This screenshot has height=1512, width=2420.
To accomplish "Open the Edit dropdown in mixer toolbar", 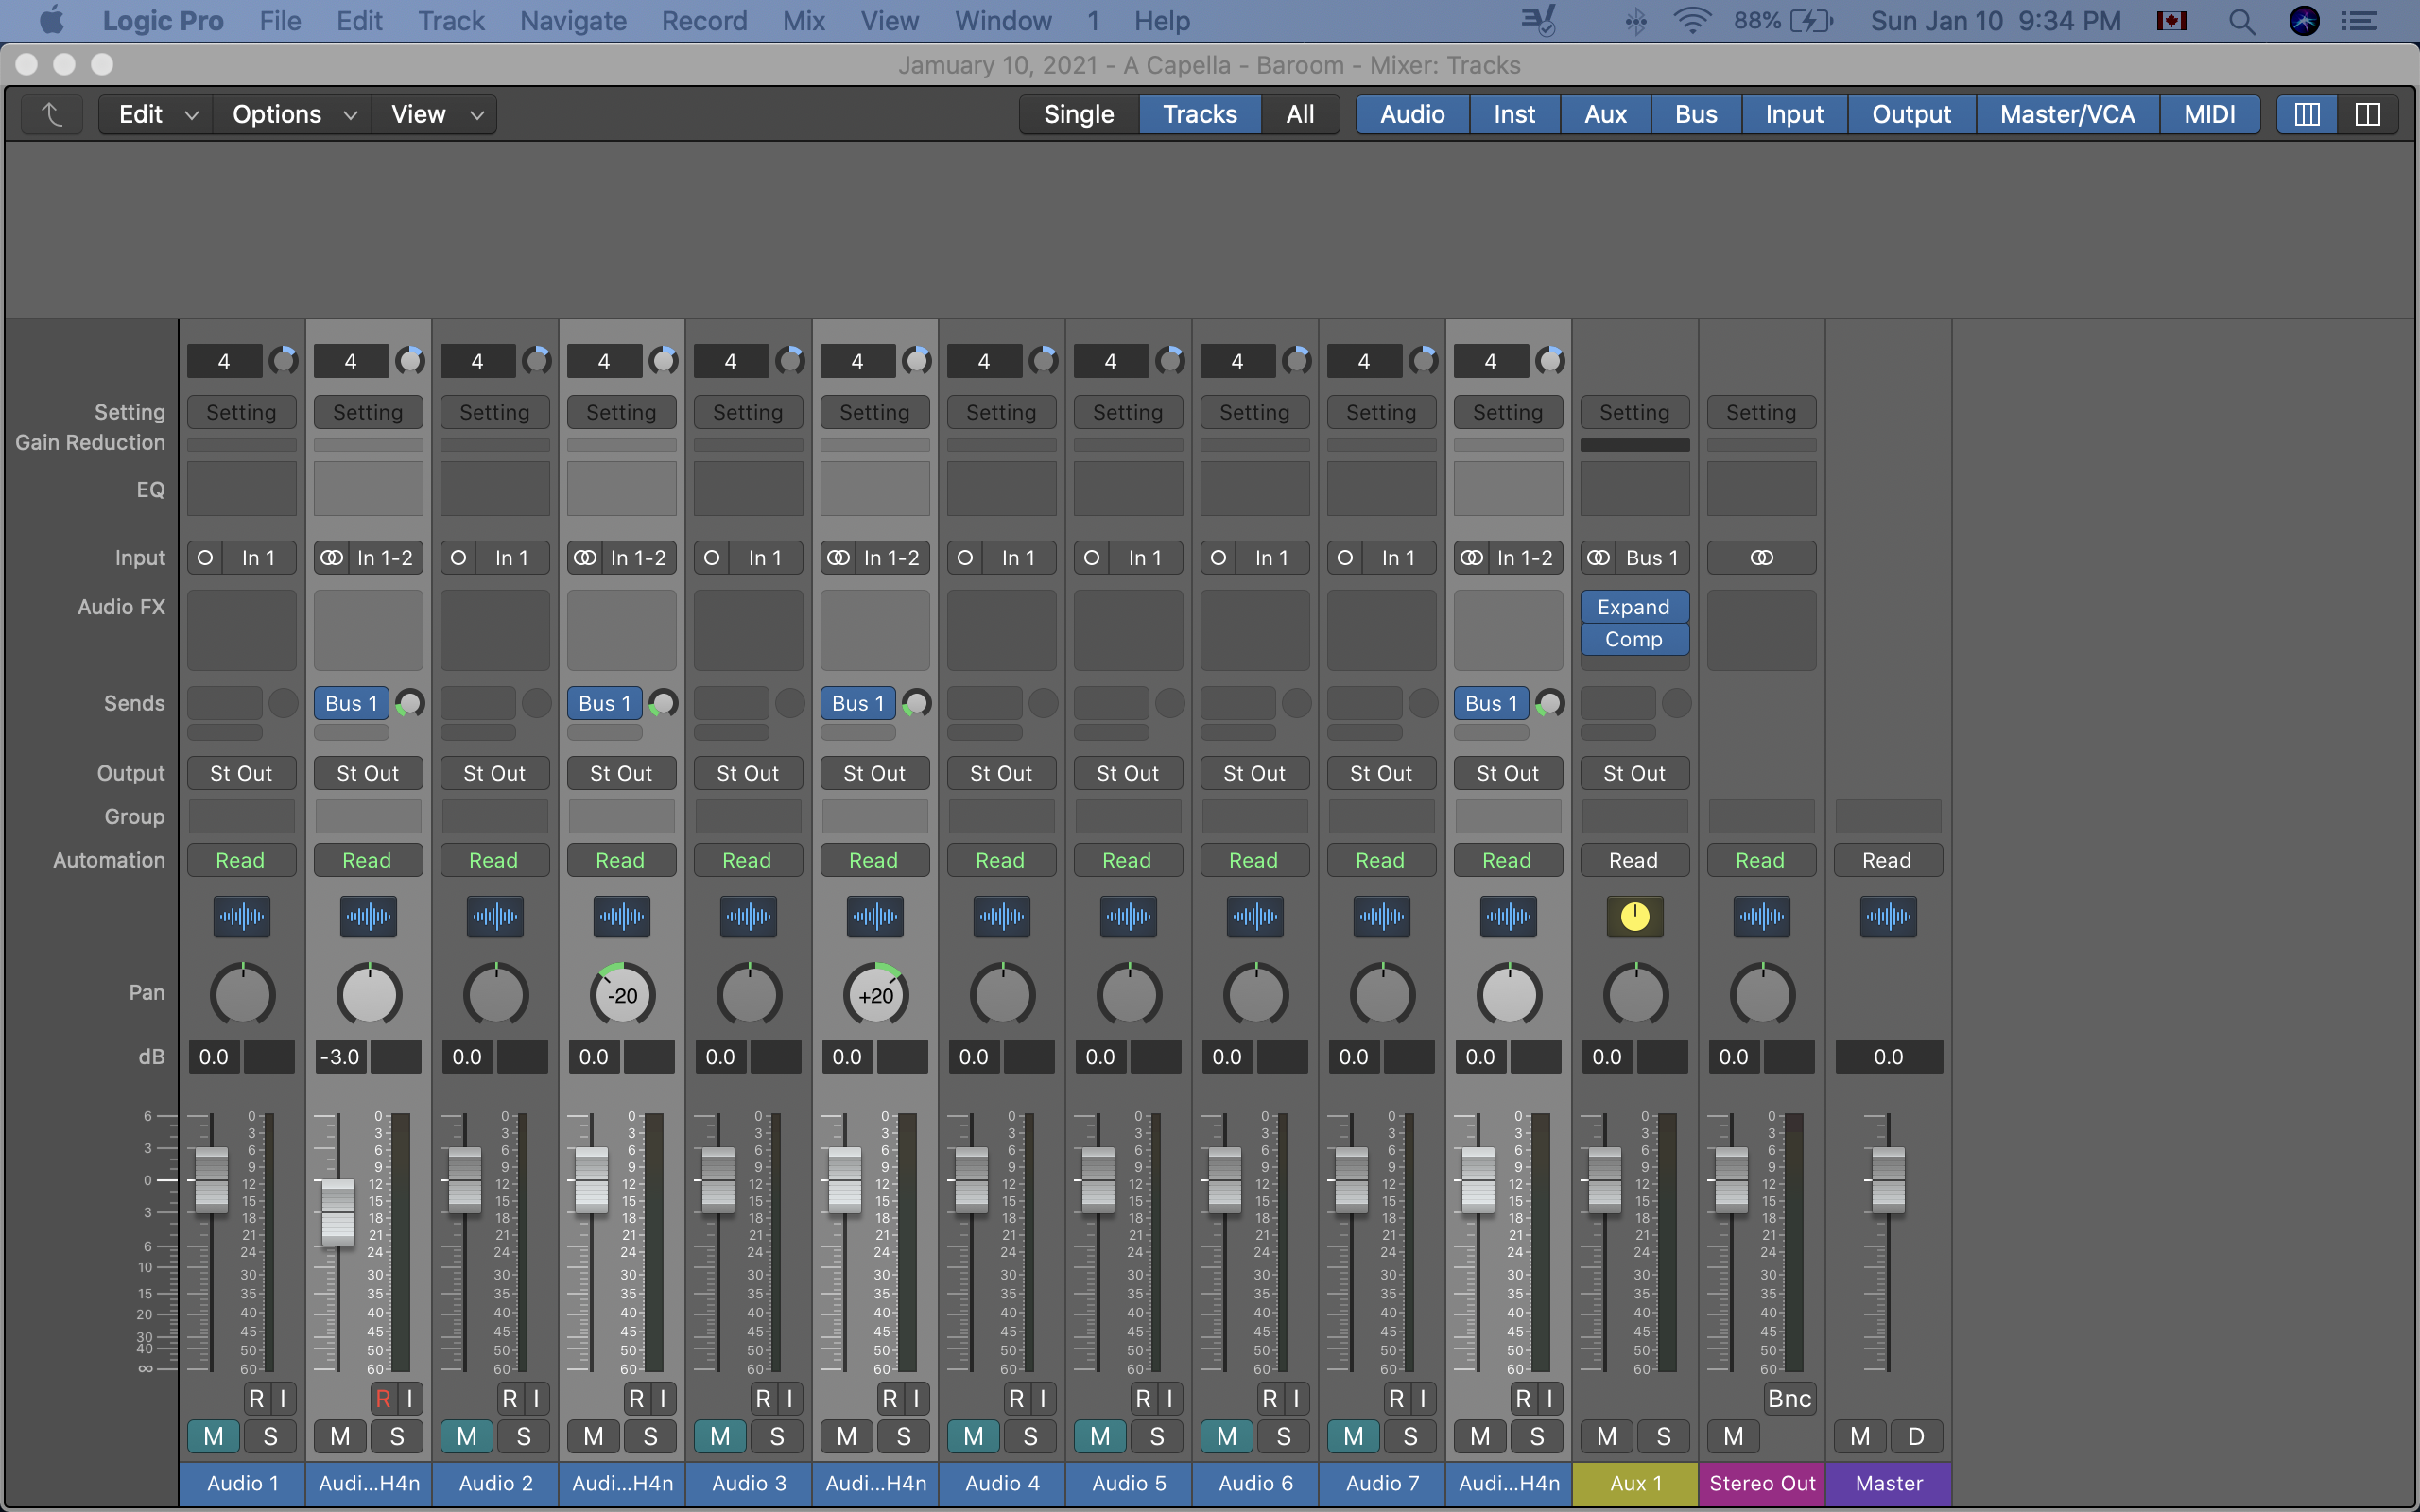I will (x=158, y=114).
